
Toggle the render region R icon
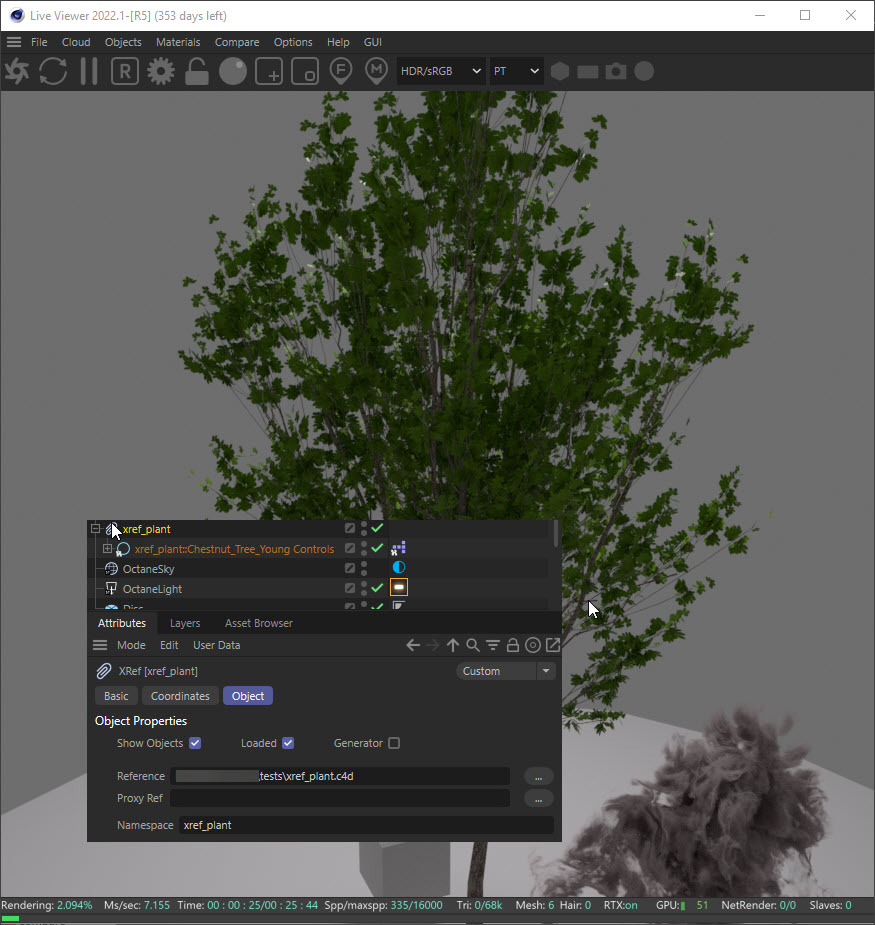point(125,71)
